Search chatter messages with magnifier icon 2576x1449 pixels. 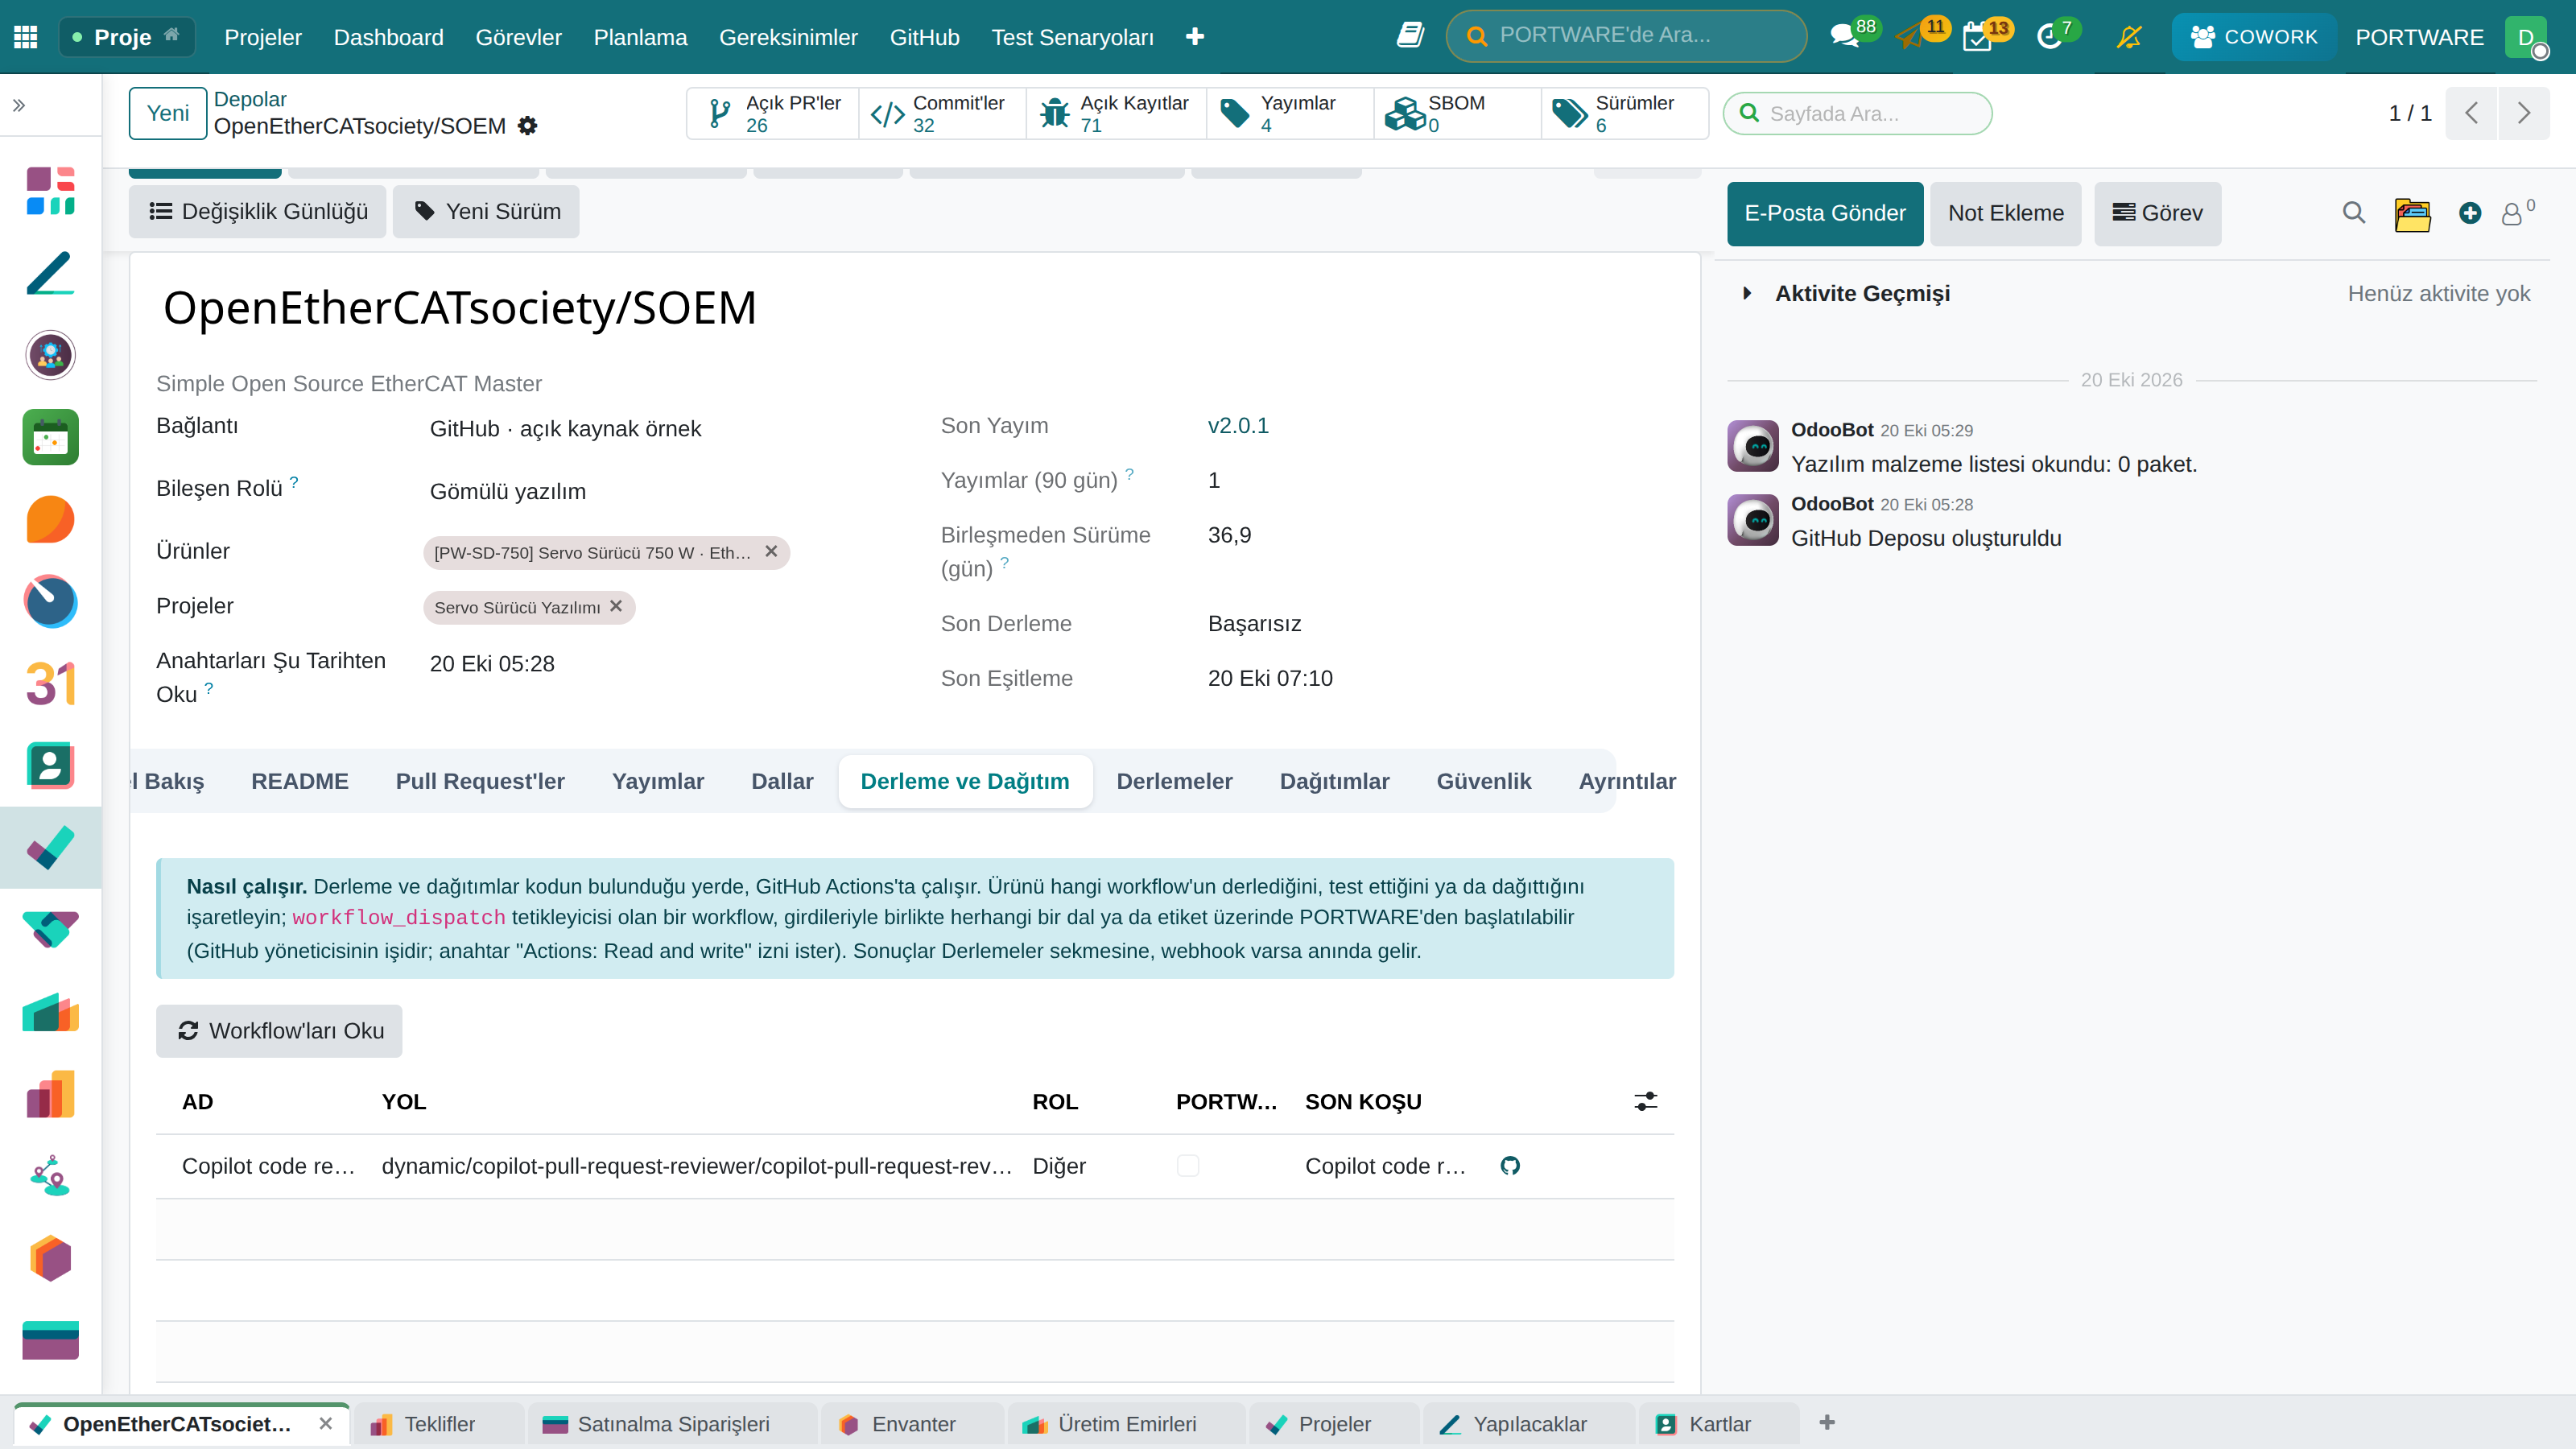[x=2354, y=213]
